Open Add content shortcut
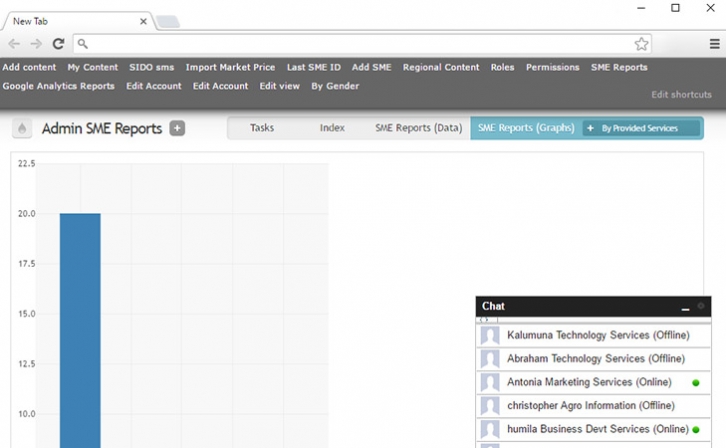 (29, 67)
